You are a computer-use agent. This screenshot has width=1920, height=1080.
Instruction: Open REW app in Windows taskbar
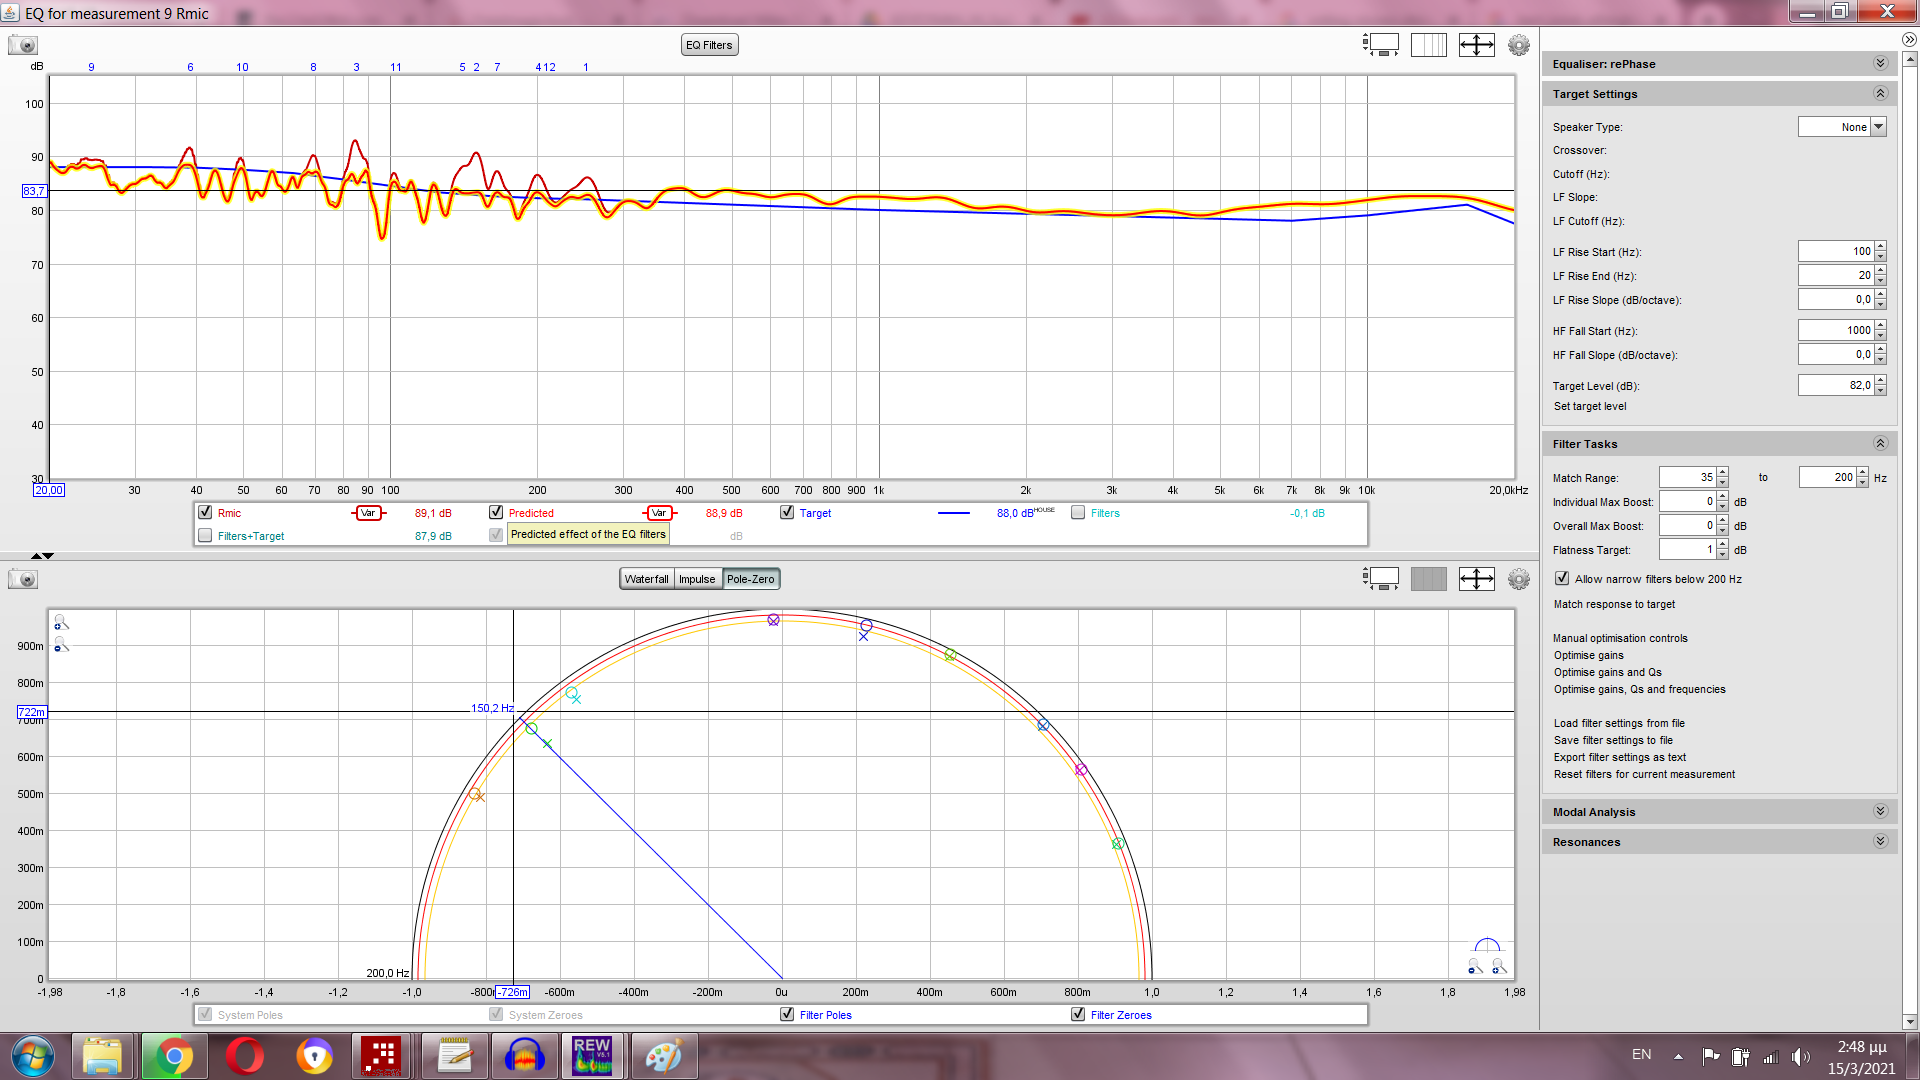click(591, 1056)
